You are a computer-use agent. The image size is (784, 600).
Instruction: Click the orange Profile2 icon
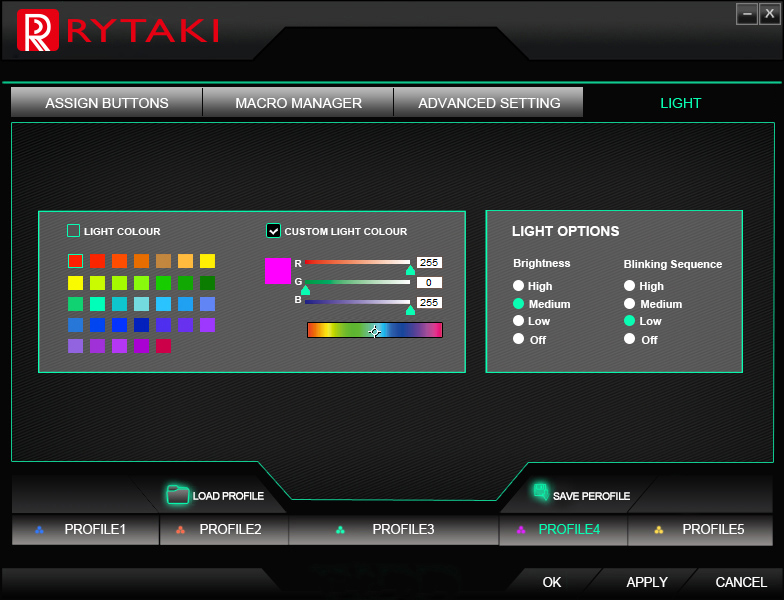[180, 530]
